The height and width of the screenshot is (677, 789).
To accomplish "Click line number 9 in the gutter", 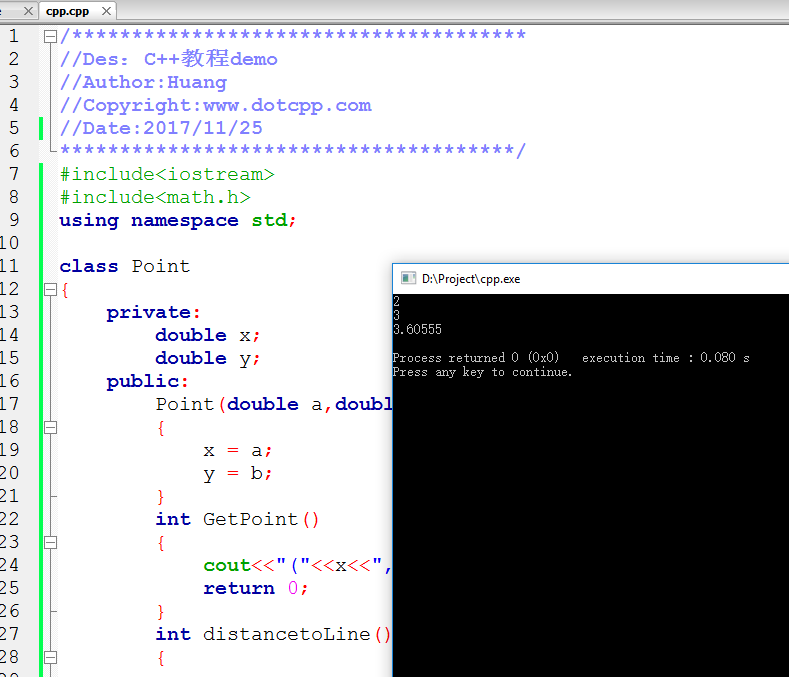I will 13,220.
